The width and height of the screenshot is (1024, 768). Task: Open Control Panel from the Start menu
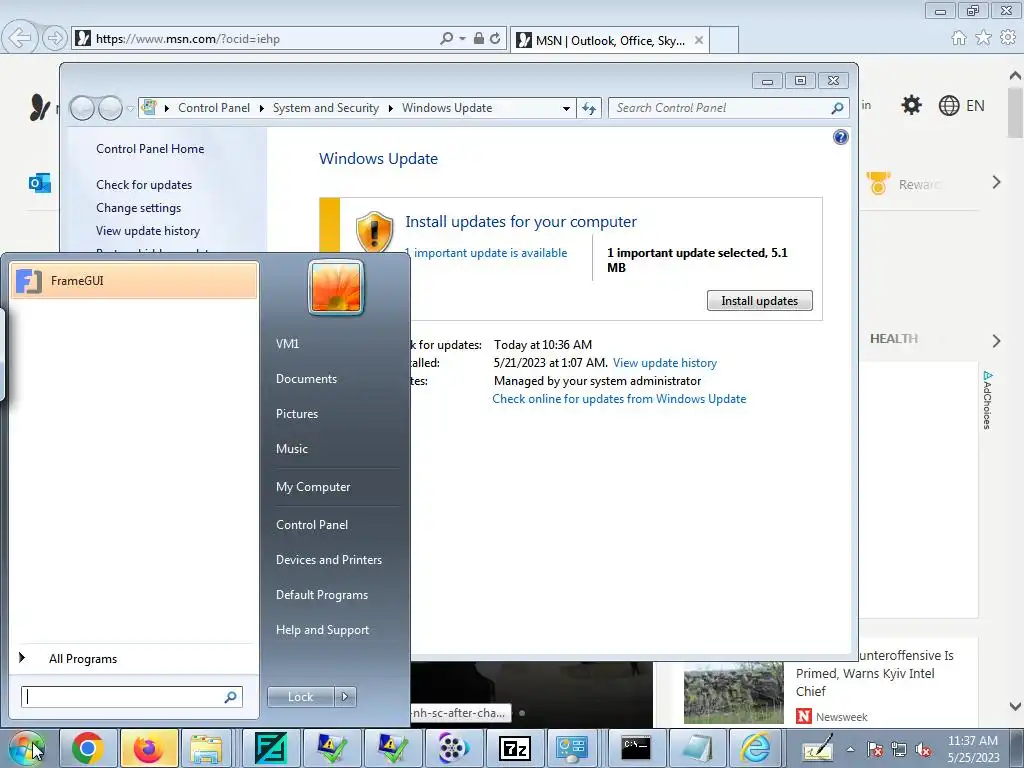(x=312, y=525)
